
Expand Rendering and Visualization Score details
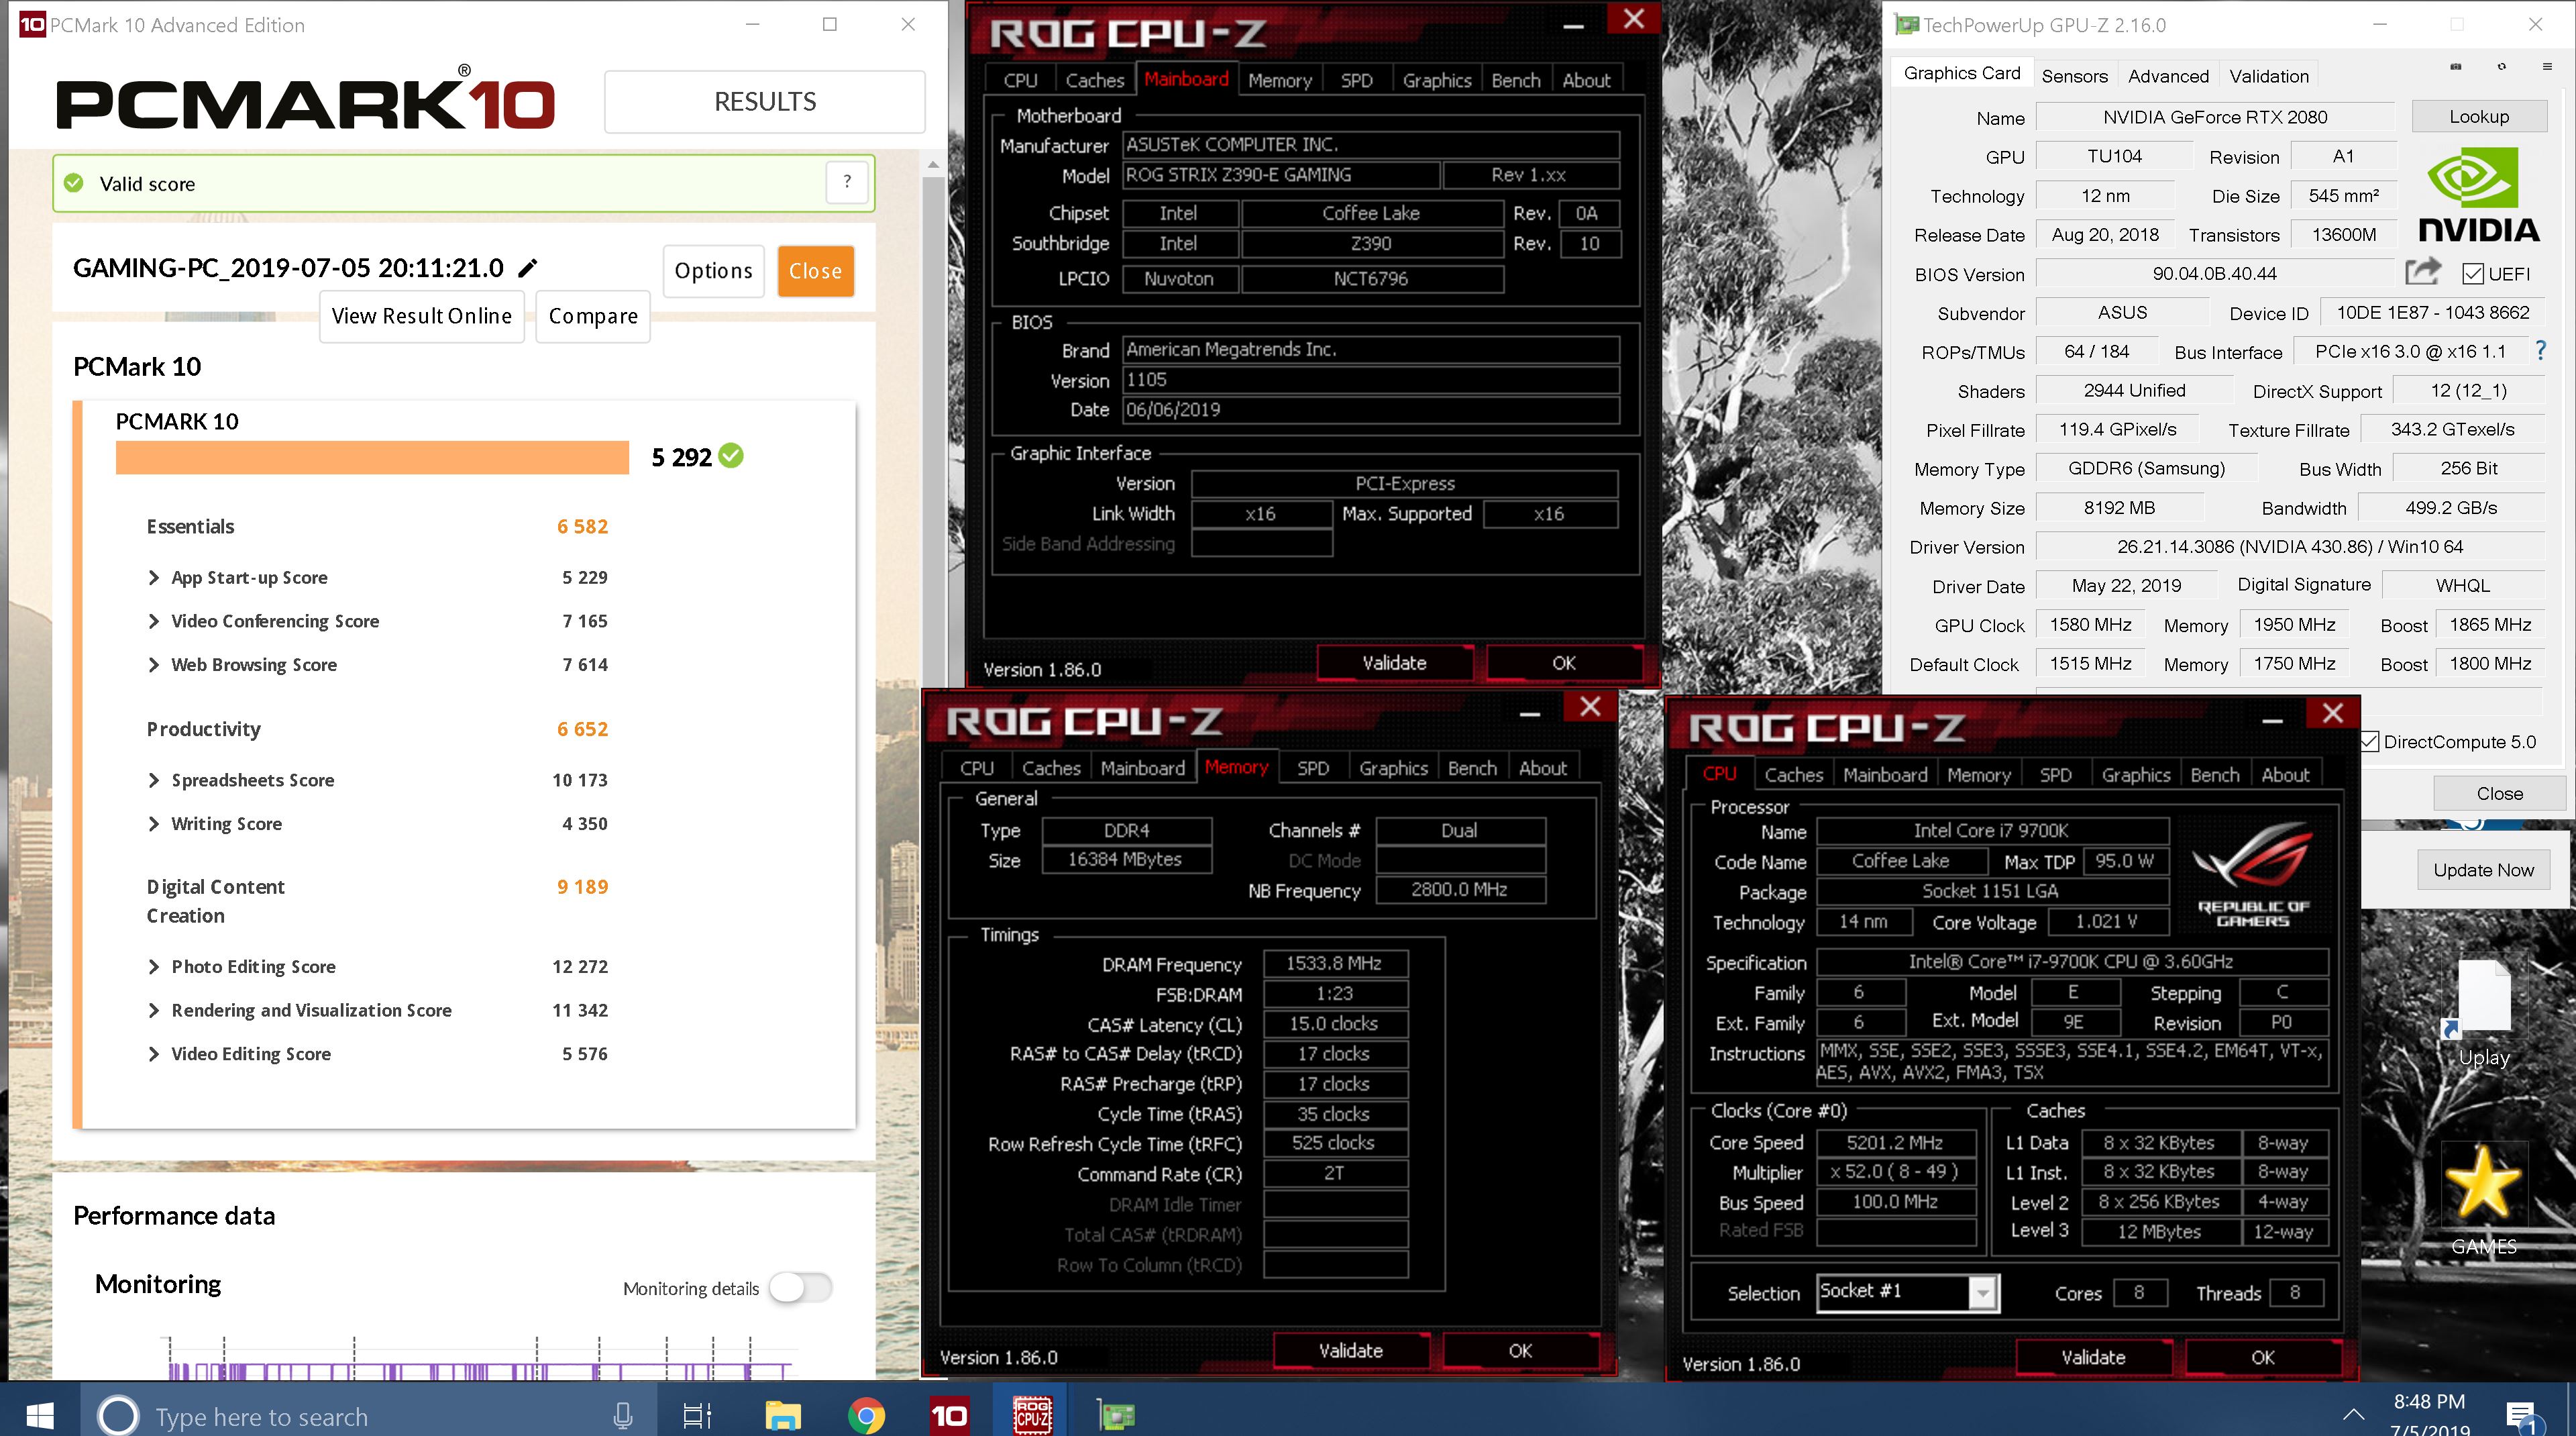(153, 1010)
